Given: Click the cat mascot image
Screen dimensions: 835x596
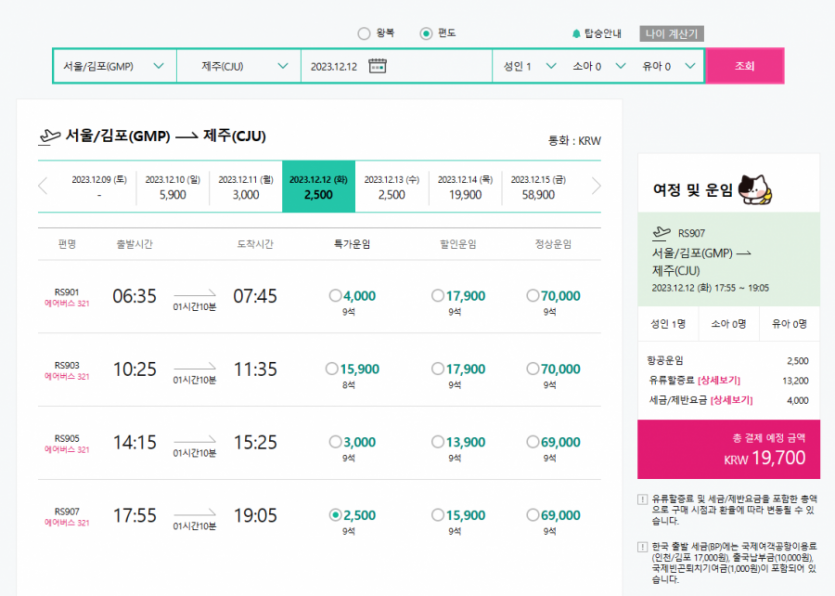Looking at the screenshot, I should (758, 188).
